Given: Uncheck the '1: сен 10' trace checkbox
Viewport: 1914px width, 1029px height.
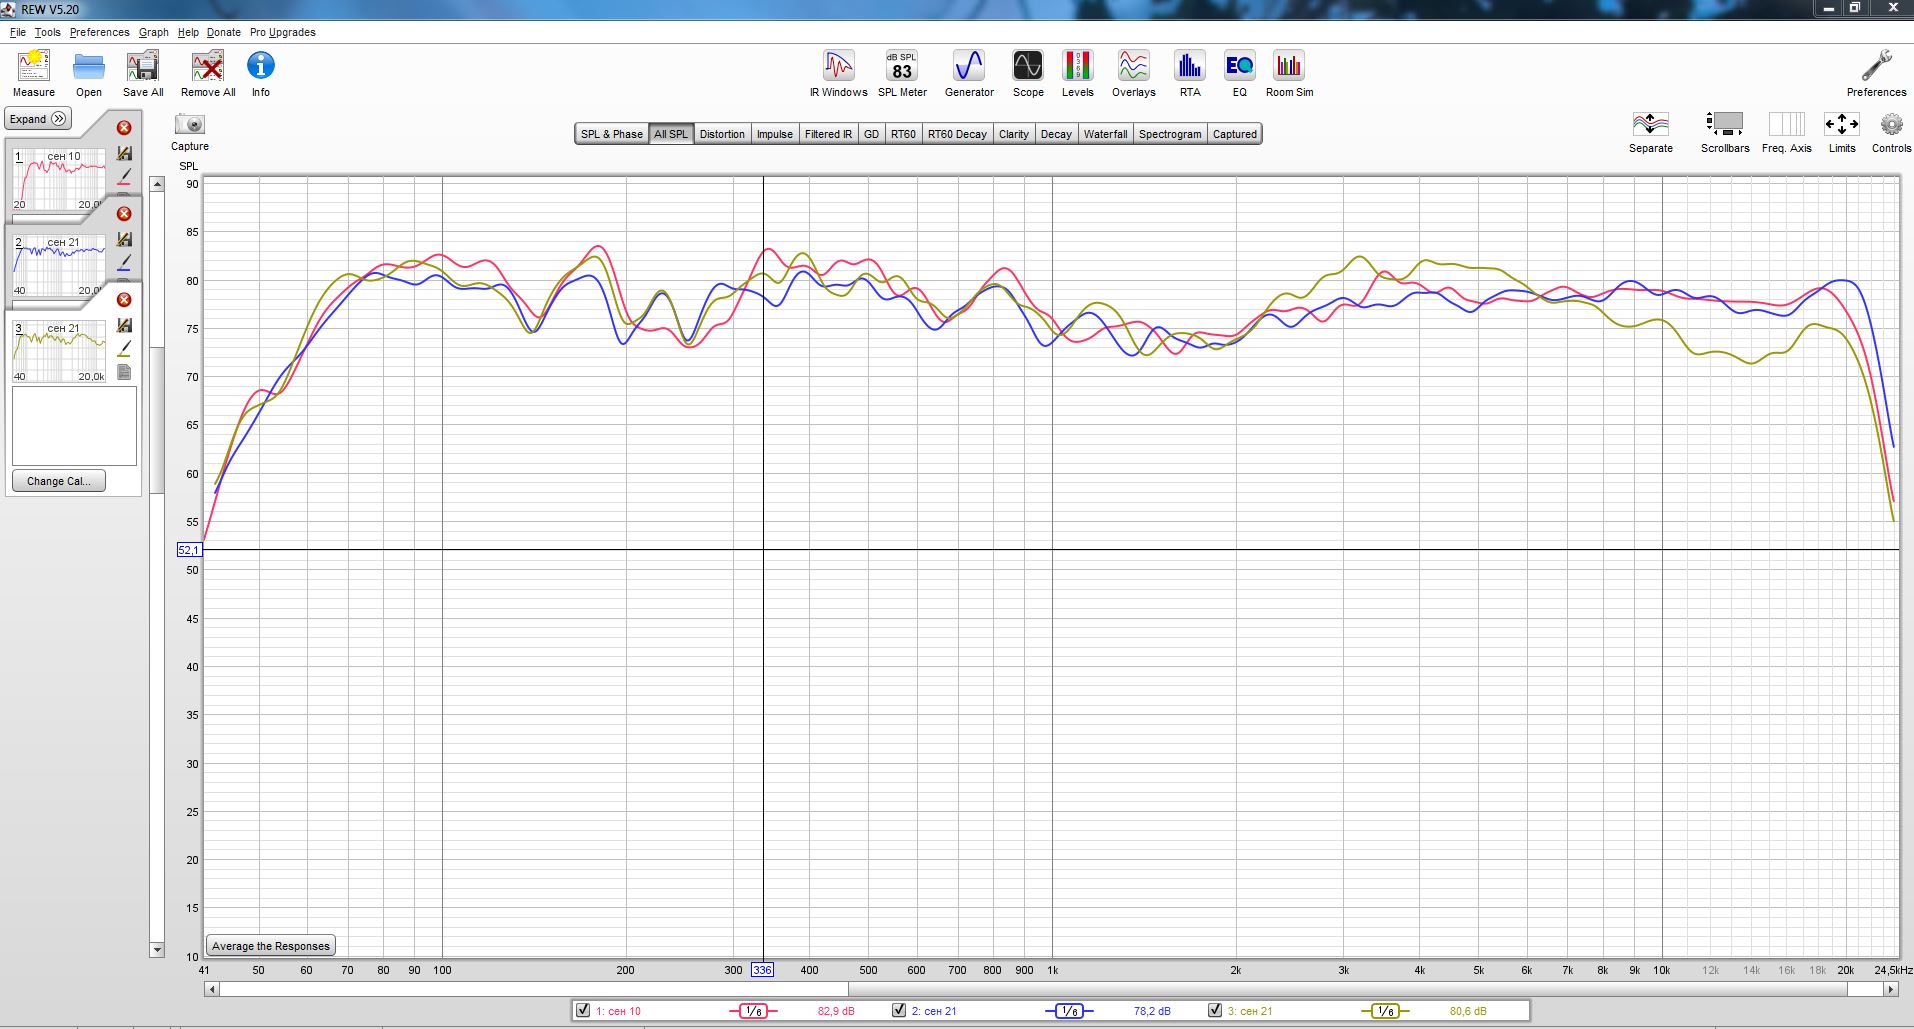Looking at the screenshot, I should tap(583, 1010).
